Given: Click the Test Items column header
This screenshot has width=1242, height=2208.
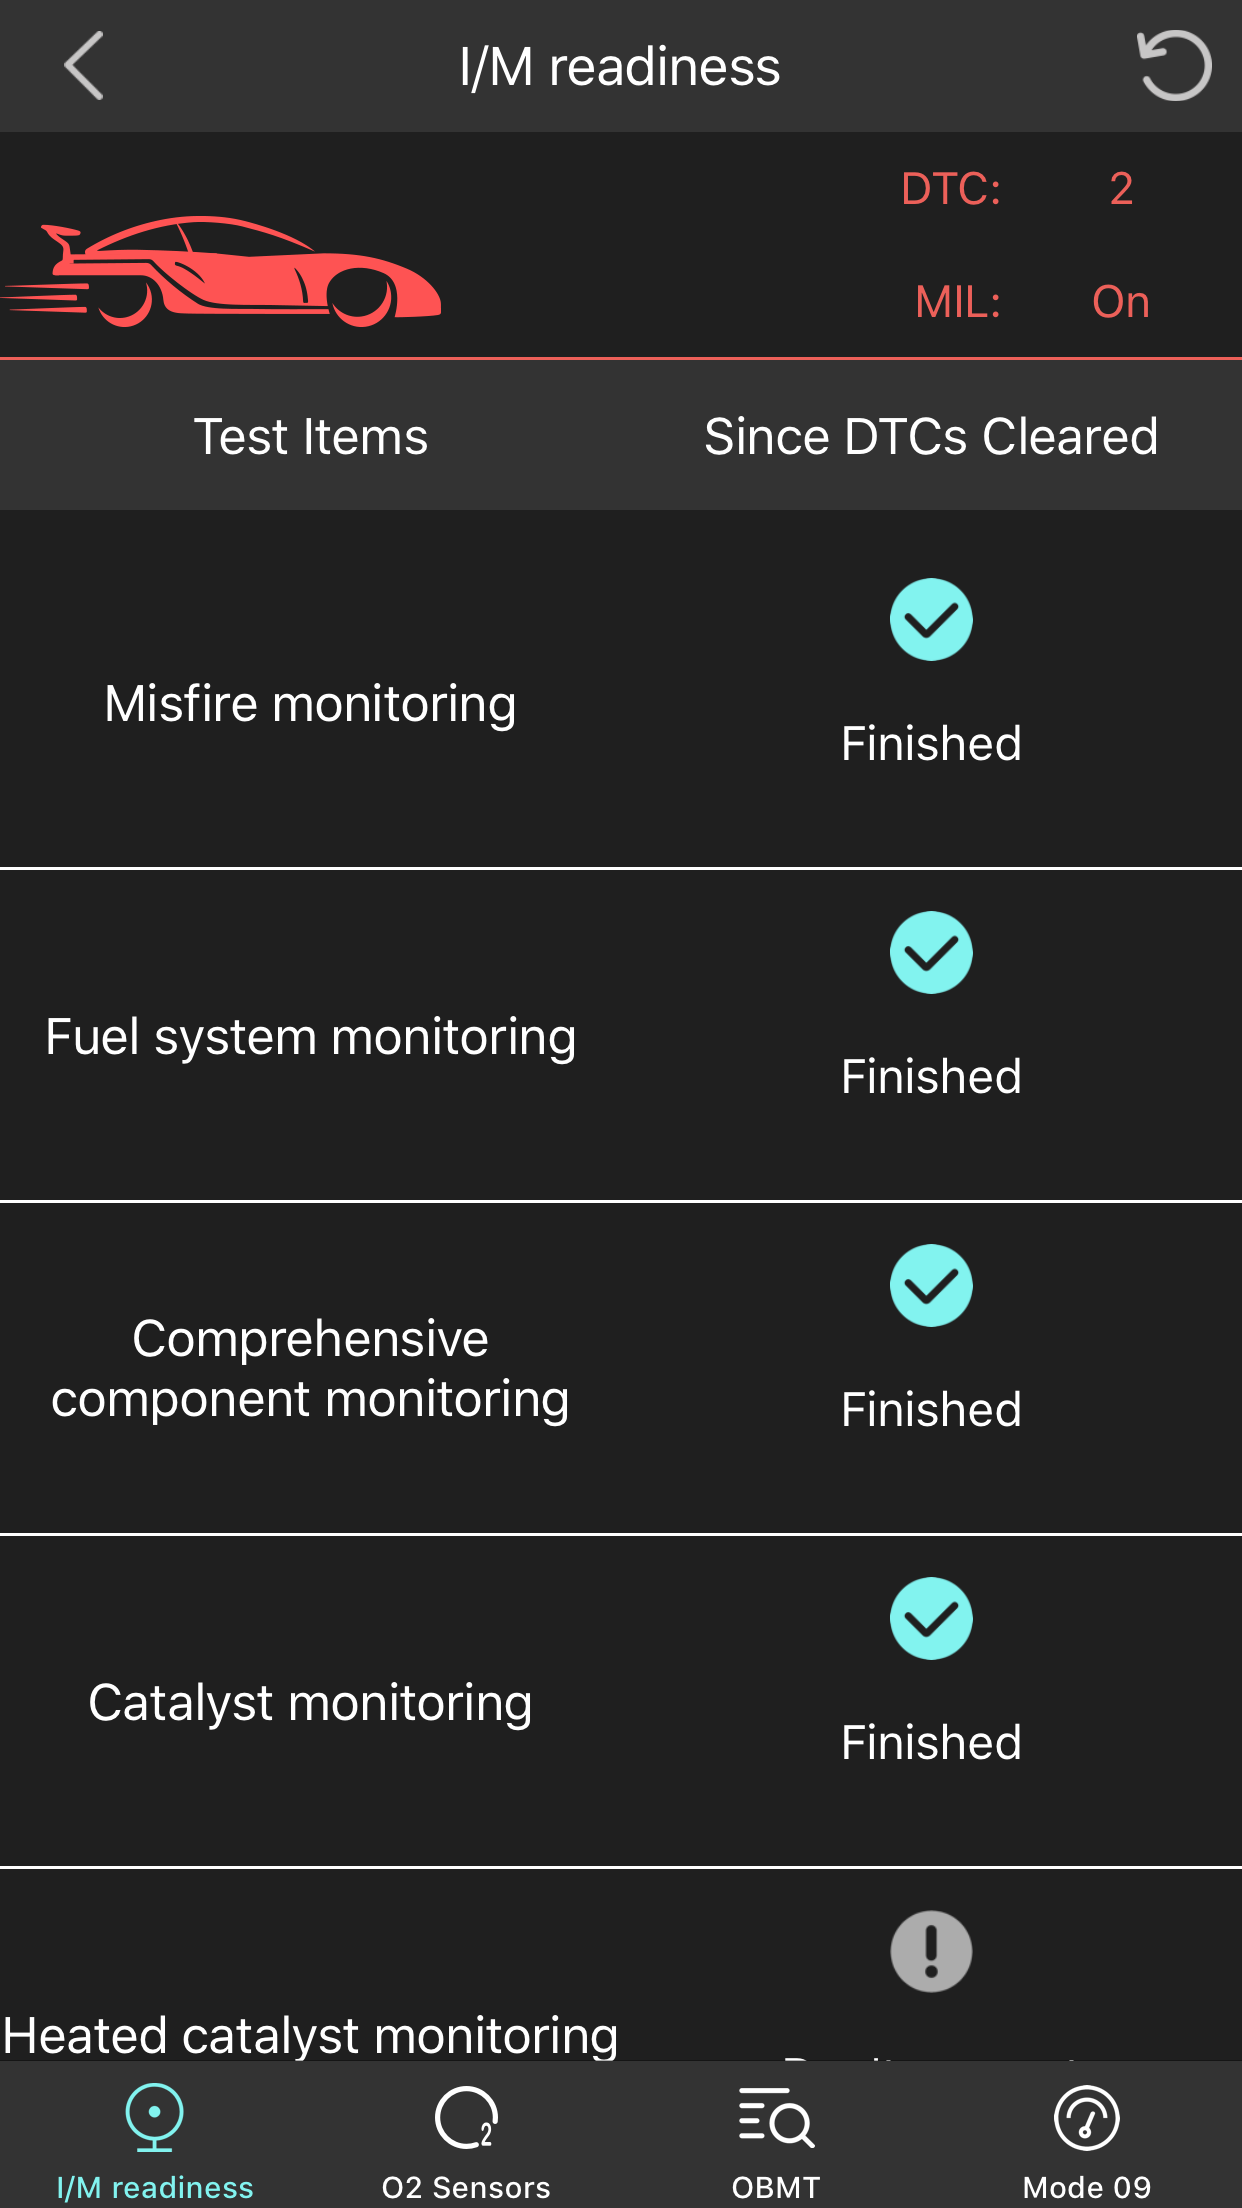Looking at the screenshot, I should tap(311, 437).
